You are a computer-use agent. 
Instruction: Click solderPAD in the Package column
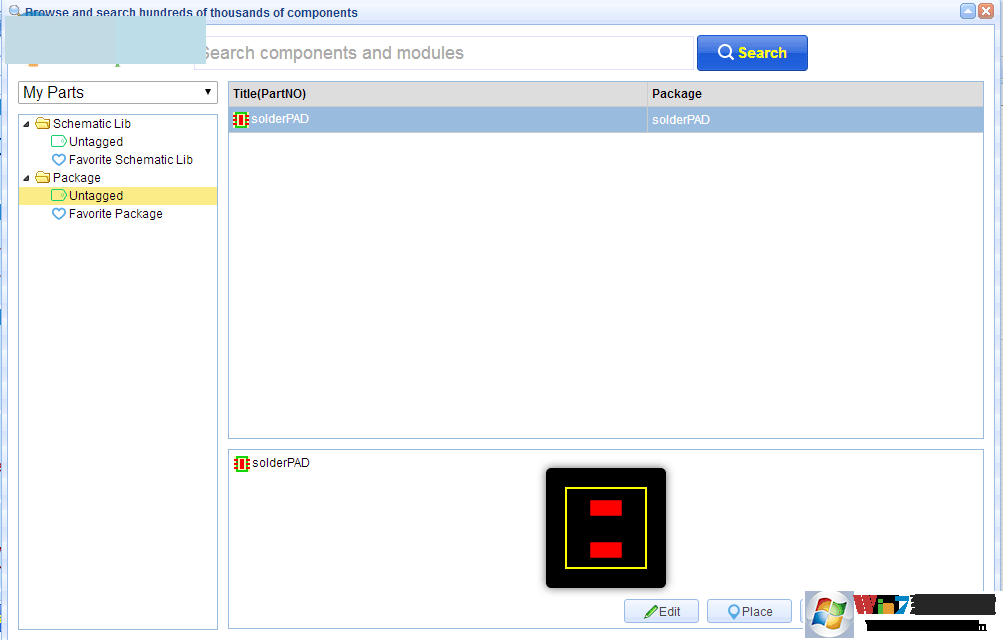click(681, 120)
